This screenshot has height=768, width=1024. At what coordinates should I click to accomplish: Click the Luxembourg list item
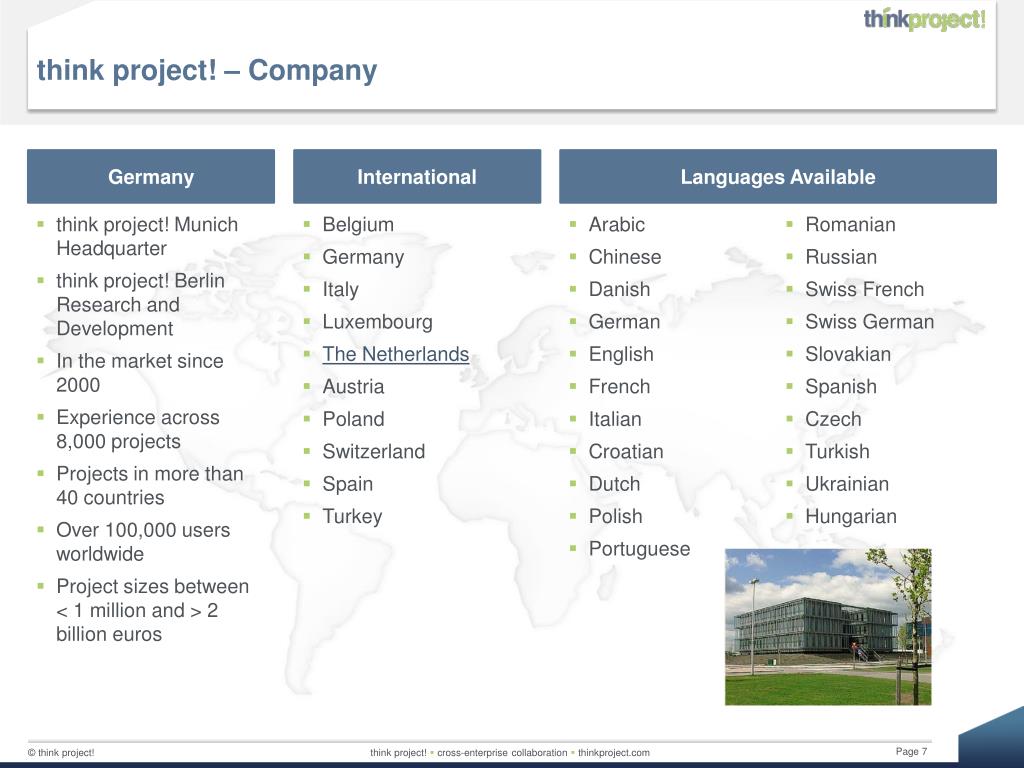[377, 322]
